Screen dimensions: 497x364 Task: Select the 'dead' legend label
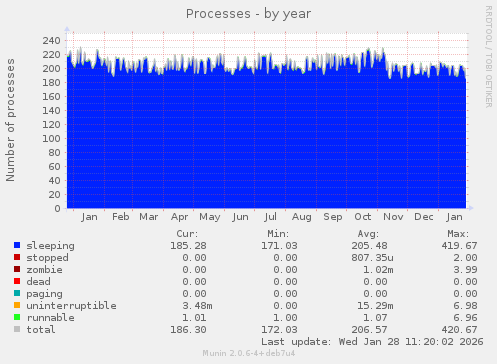click(38, 282)
